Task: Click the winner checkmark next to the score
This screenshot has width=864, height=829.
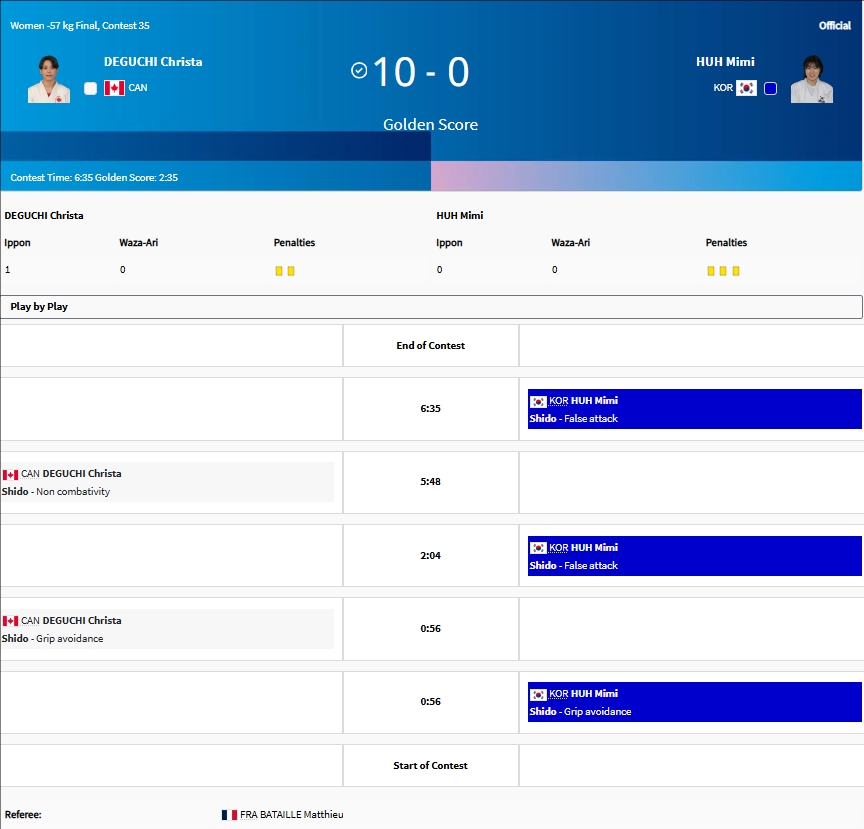Action: point(359,70)
